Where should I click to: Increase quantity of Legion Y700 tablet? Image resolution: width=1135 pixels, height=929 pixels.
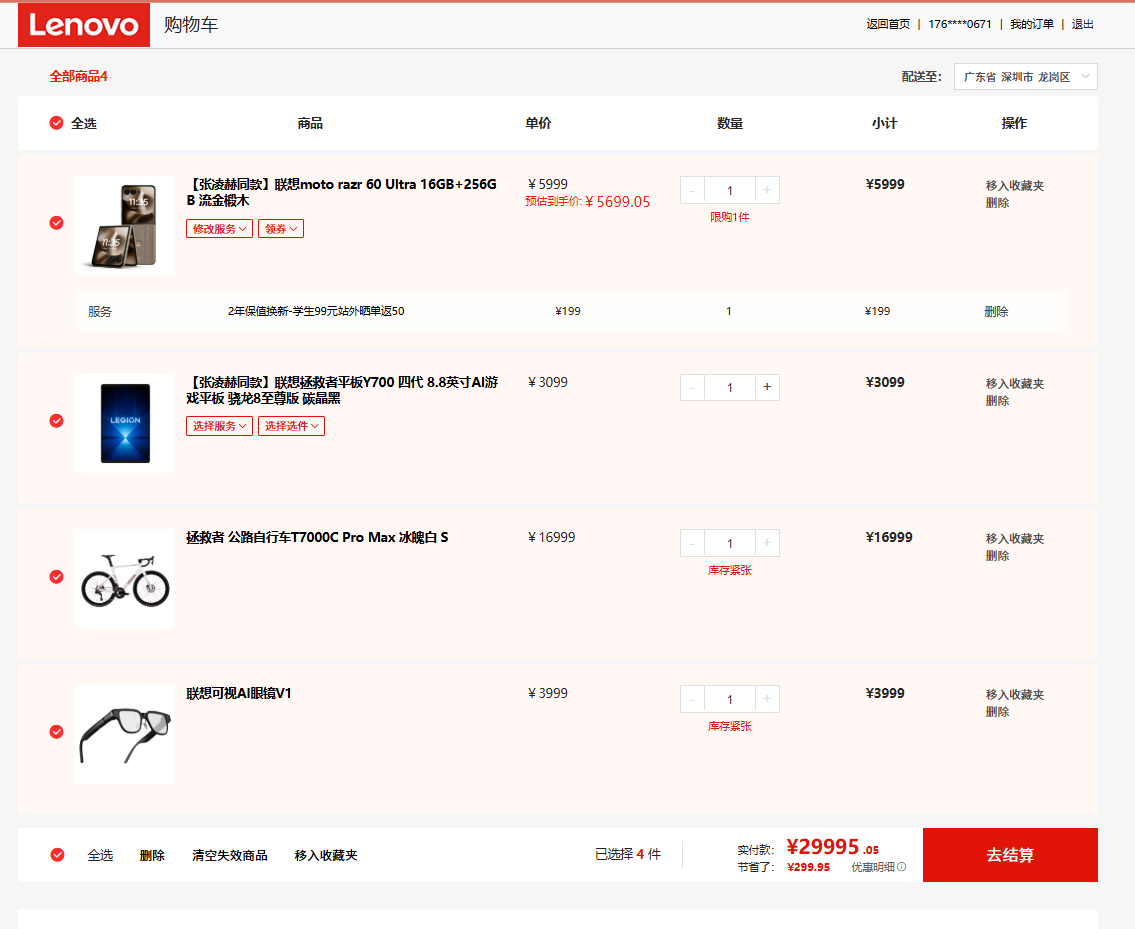pyautogui.click(x=767, y=387)
